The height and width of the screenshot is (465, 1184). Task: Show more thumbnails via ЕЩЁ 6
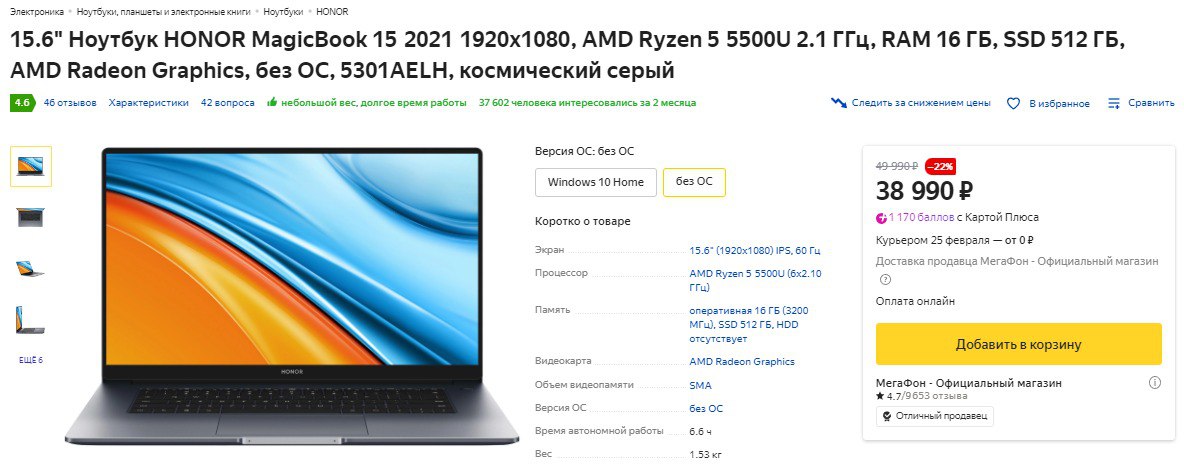tap(31, 360)
